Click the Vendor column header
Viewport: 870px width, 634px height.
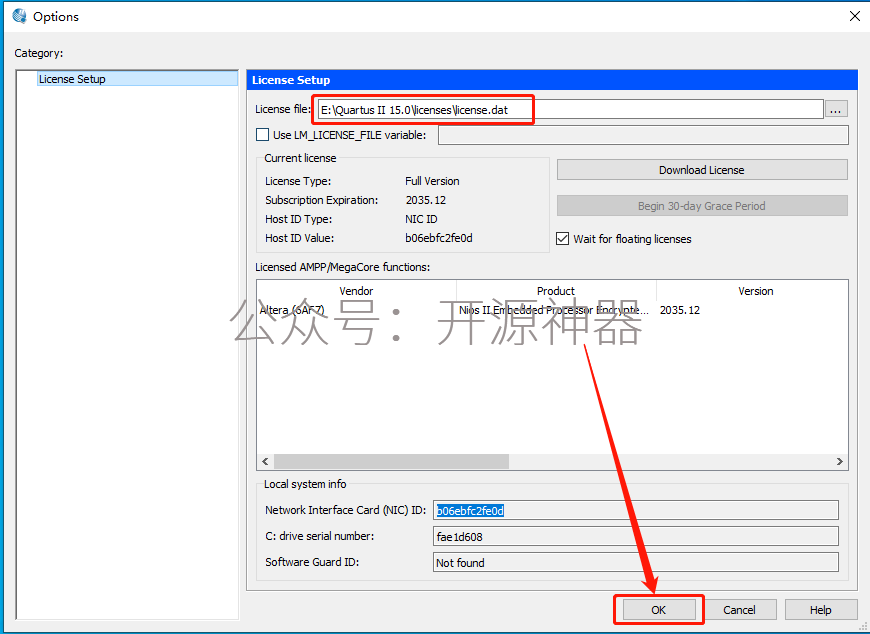(356, 291)
